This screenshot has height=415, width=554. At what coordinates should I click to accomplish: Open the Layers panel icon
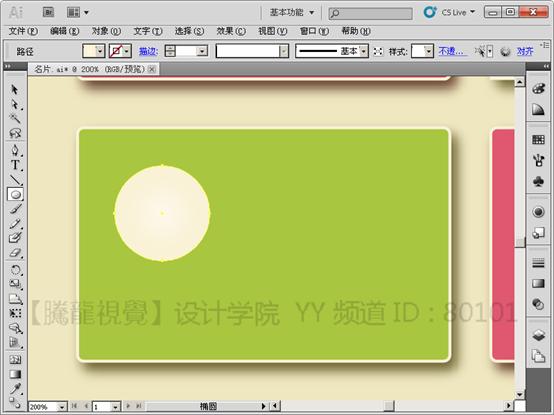coord(538,335)
